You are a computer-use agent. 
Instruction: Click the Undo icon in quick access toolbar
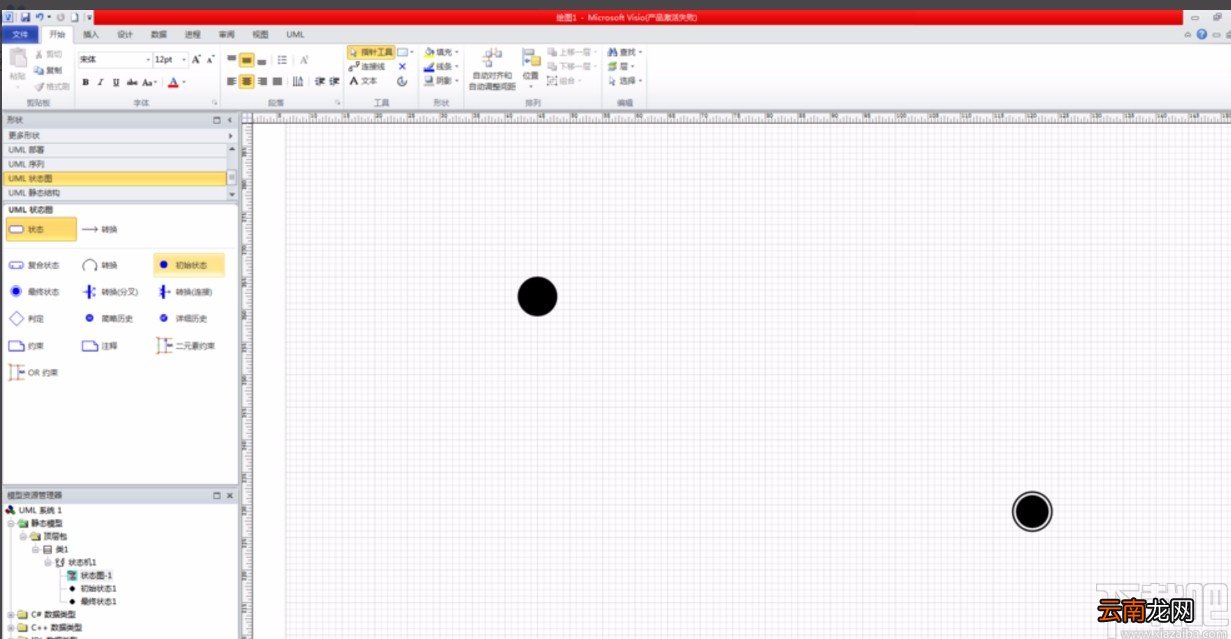tap(39, 17)
